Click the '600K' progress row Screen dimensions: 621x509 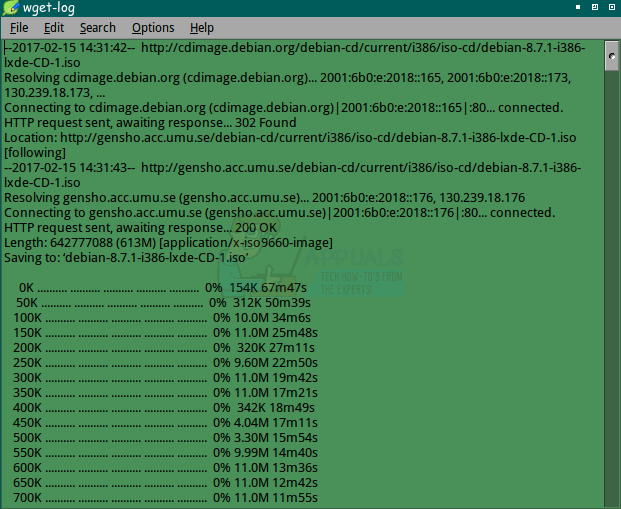tap(165, 468)
